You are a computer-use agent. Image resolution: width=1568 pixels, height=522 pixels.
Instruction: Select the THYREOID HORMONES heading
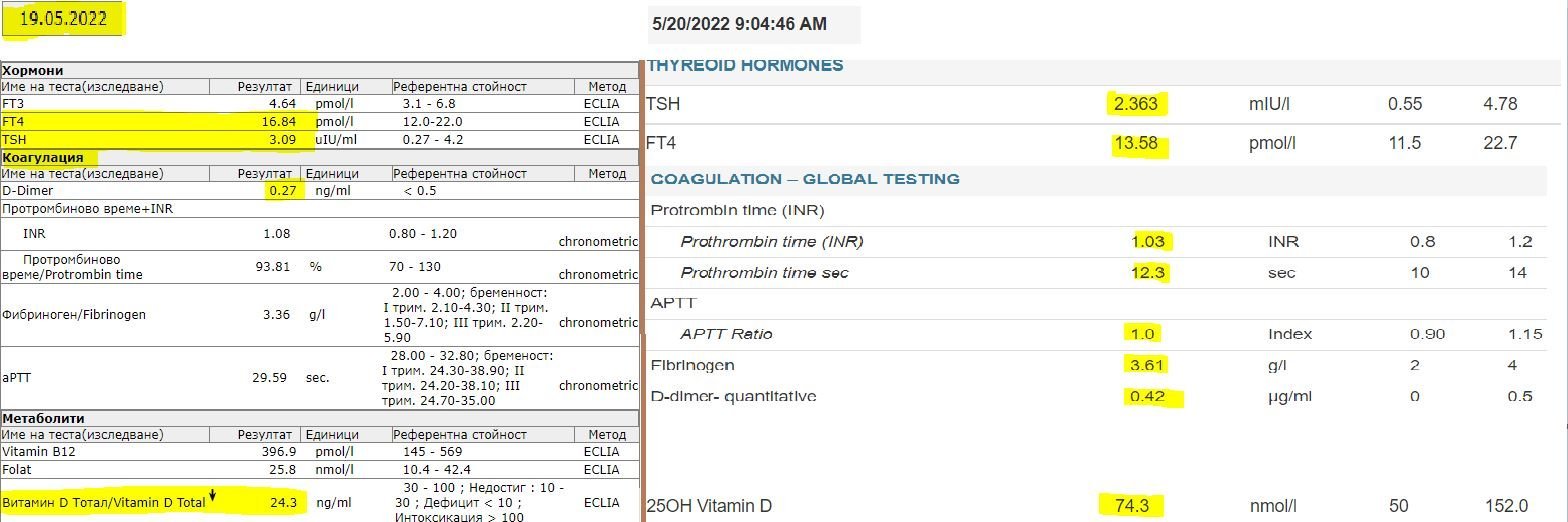[745, 66]
